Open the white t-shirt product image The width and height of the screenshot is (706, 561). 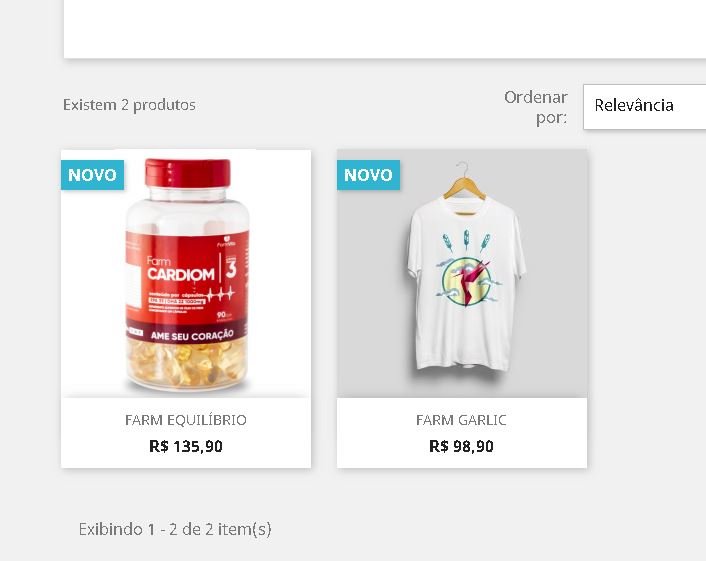pyautogui.click(x=462, y=274)
